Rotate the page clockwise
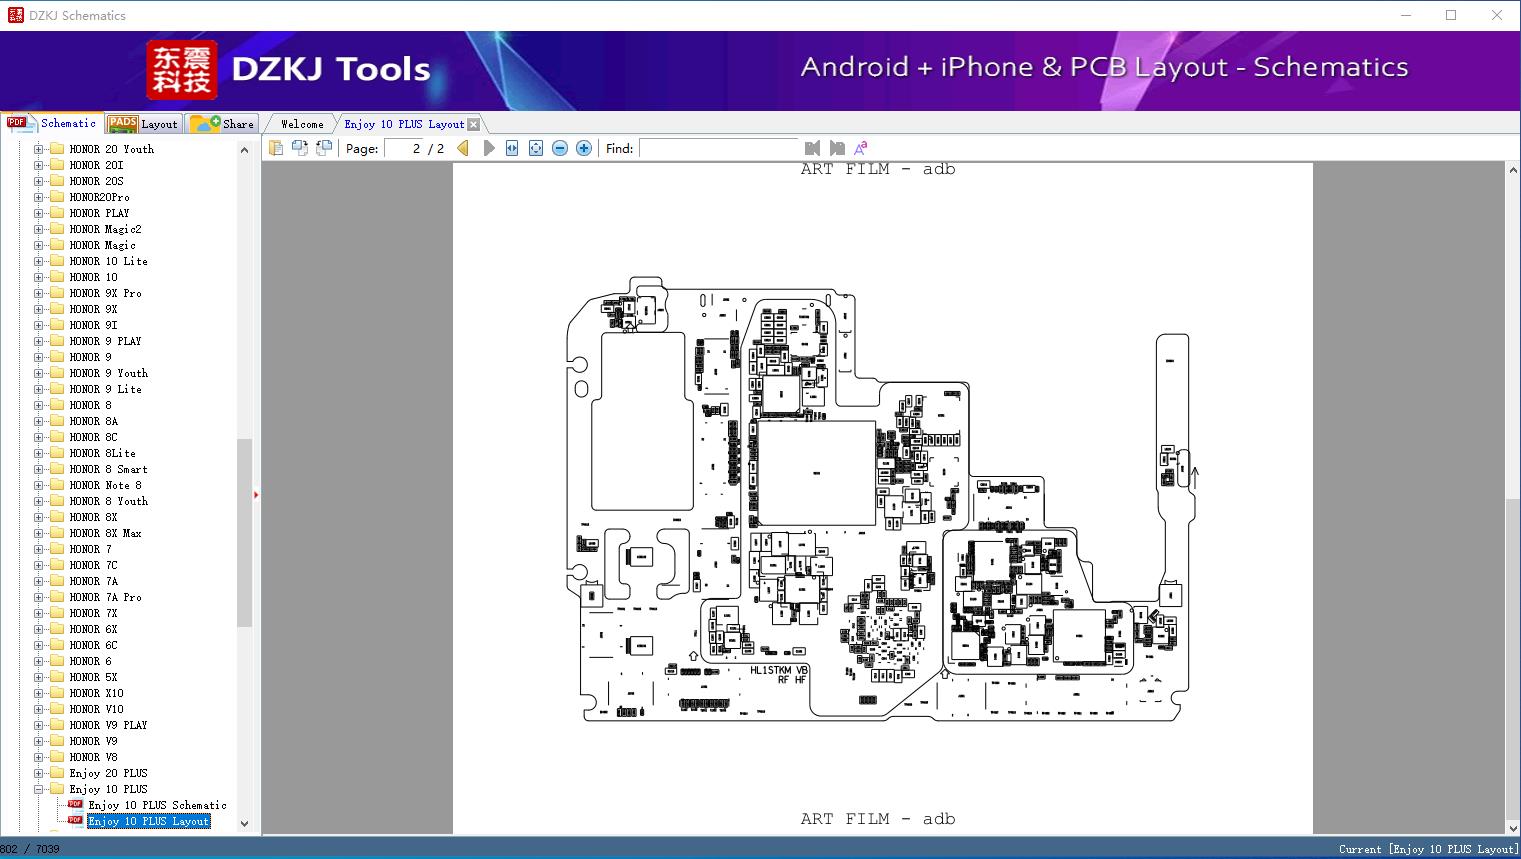 [x=323, y=148]
